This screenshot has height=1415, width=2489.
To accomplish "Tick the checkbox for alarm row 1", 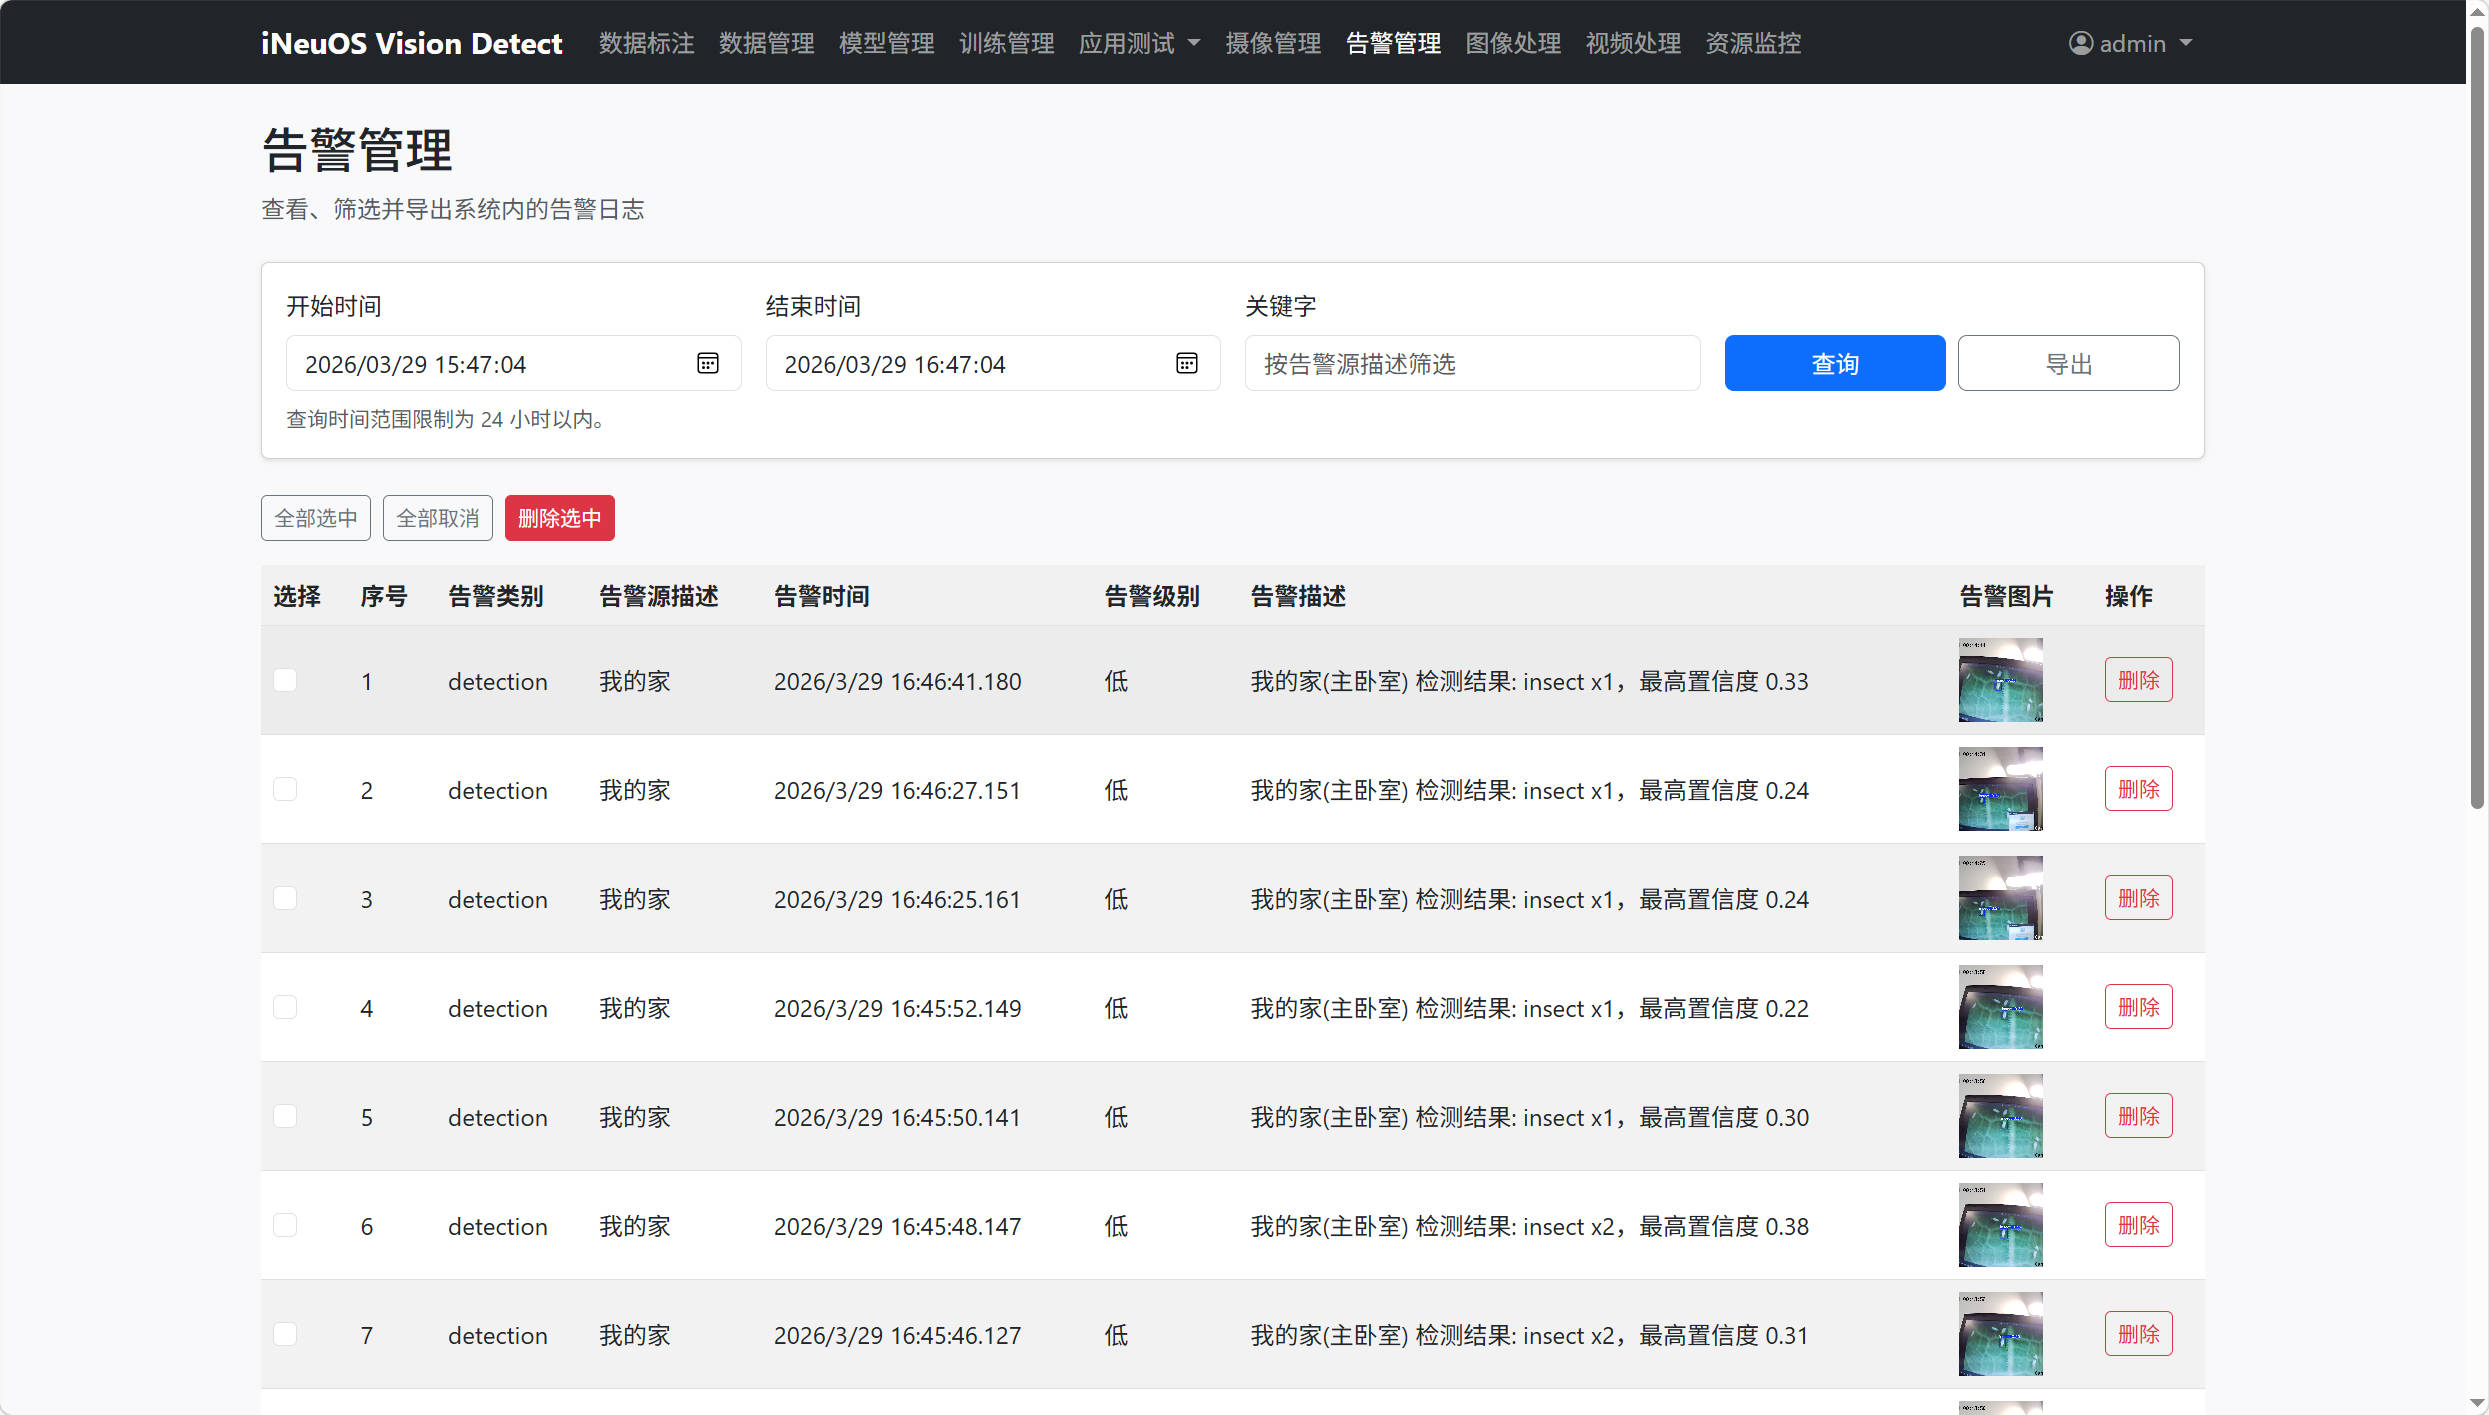I will pyautogui.click(x=285, y=680).
